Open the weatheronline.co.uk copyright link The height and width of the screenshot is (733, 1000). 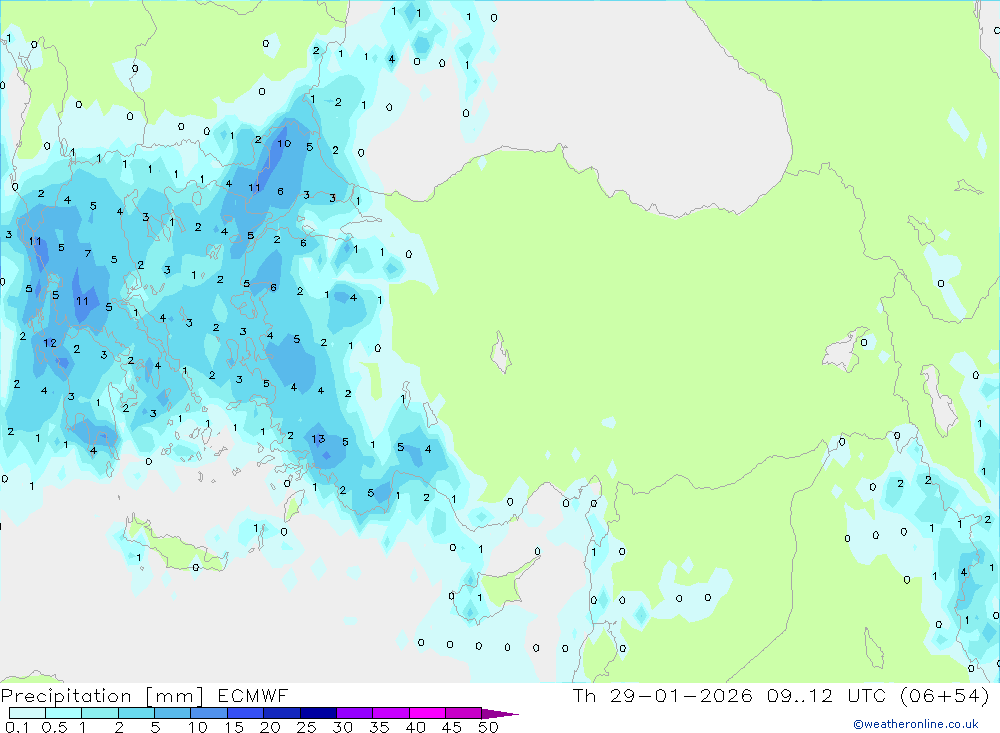(x=916, y=724)
